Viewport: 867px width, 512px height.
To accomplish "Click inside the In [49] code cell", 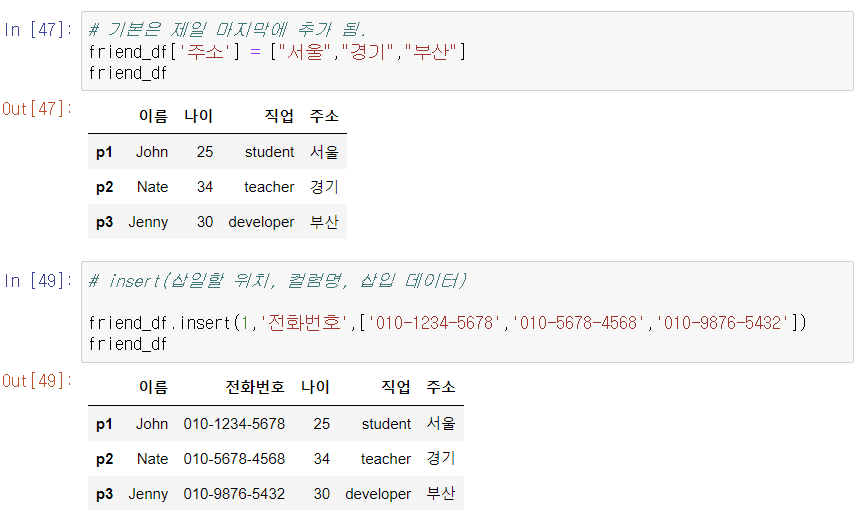I will [x=467, y=312].
